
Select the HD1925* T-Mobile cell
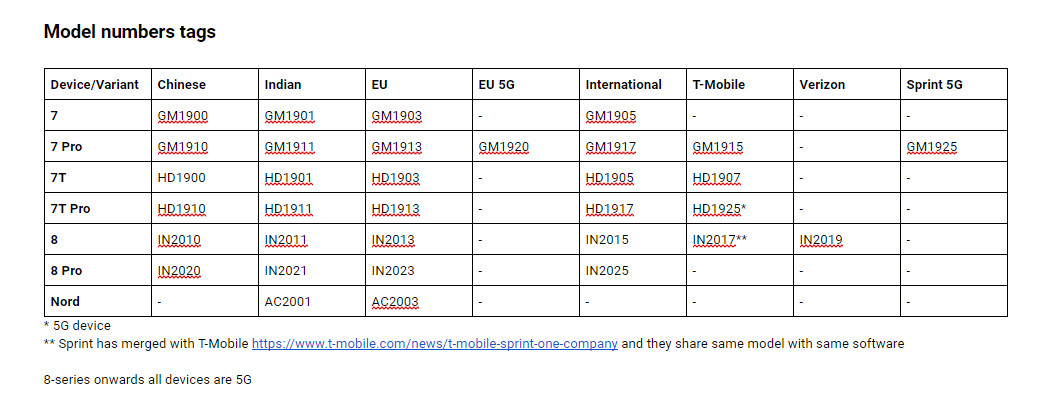tap(739, 209)
